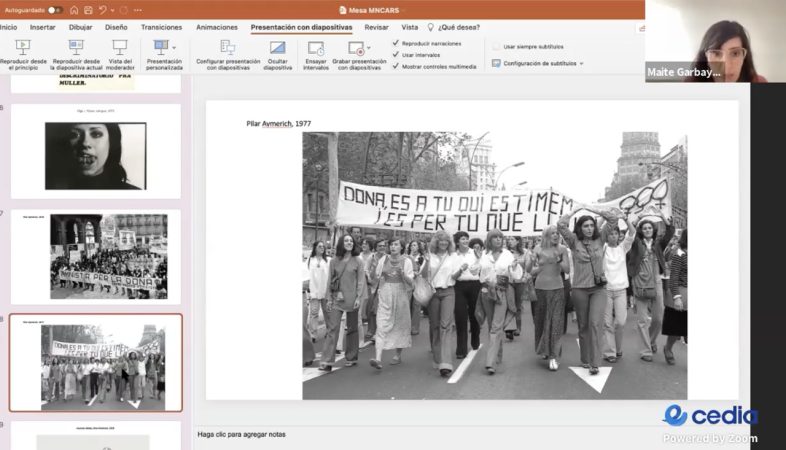
Task: Enable Usar siempre subtítulos checkbox
Action: coord(496,46)
